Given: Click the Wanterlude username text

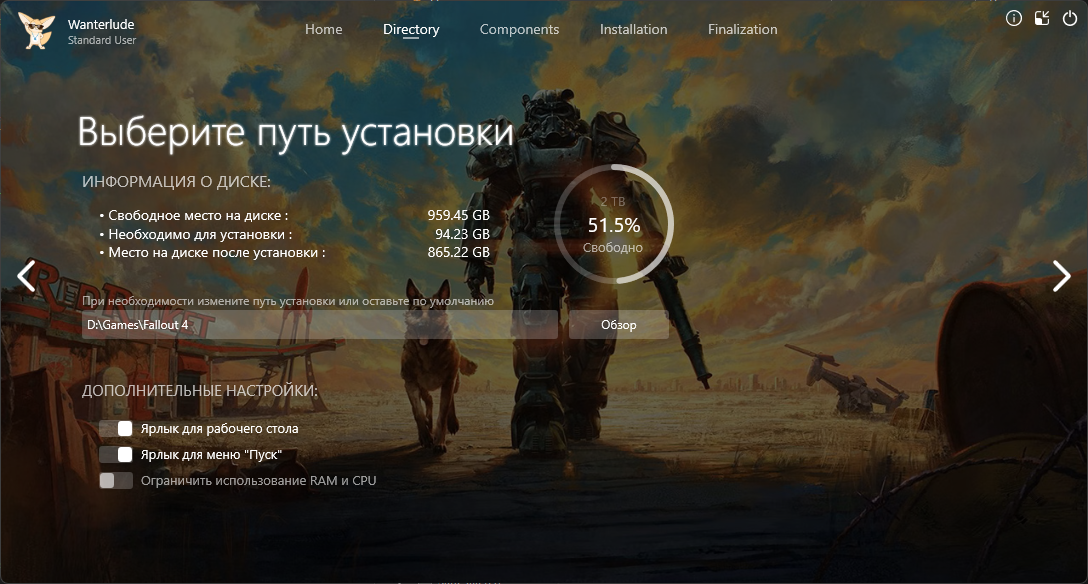Looking at the screenshot, I should [x=101, y=24].
